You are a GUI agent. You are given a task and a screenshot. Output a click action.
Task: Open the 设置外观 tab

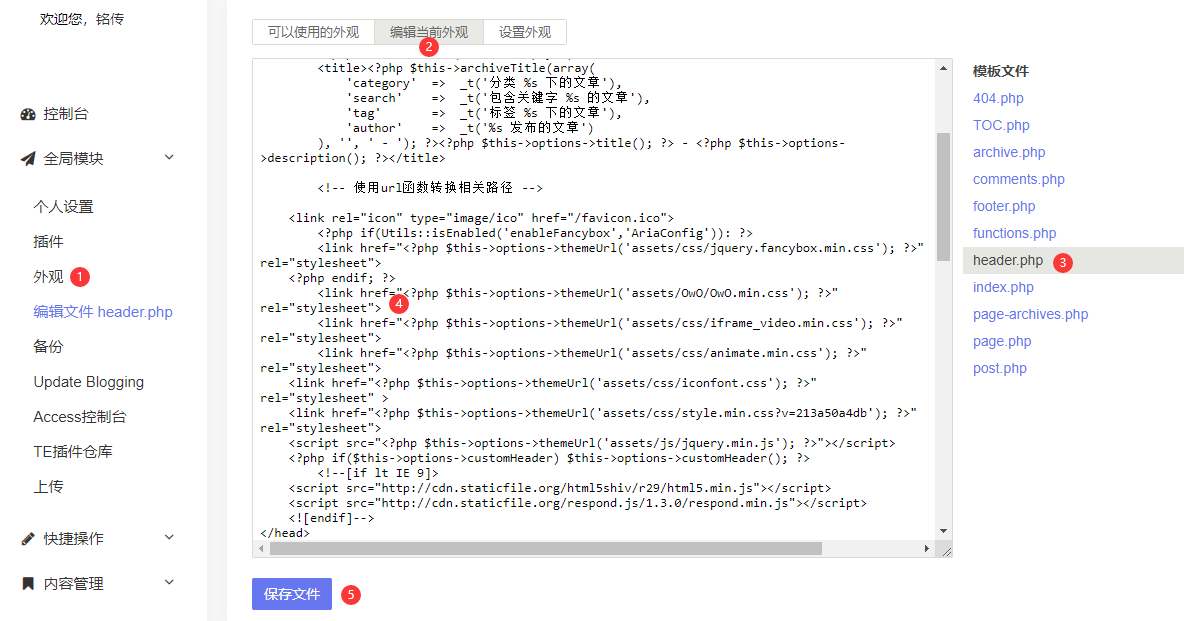coord(525,32)
